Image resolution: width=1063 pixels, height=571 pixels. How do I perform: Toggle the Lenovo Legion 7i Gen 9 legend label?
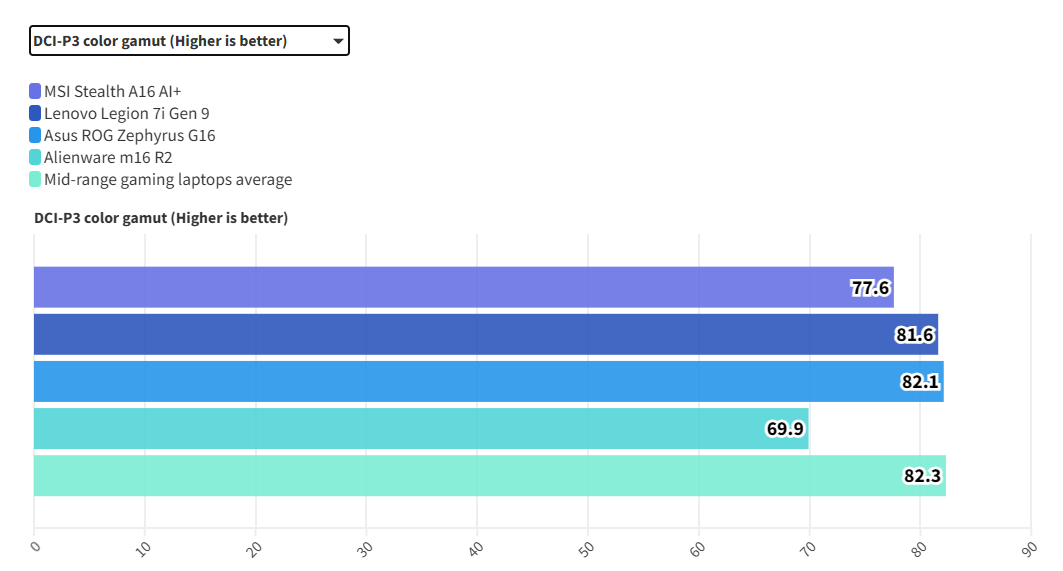click(126, 113)
